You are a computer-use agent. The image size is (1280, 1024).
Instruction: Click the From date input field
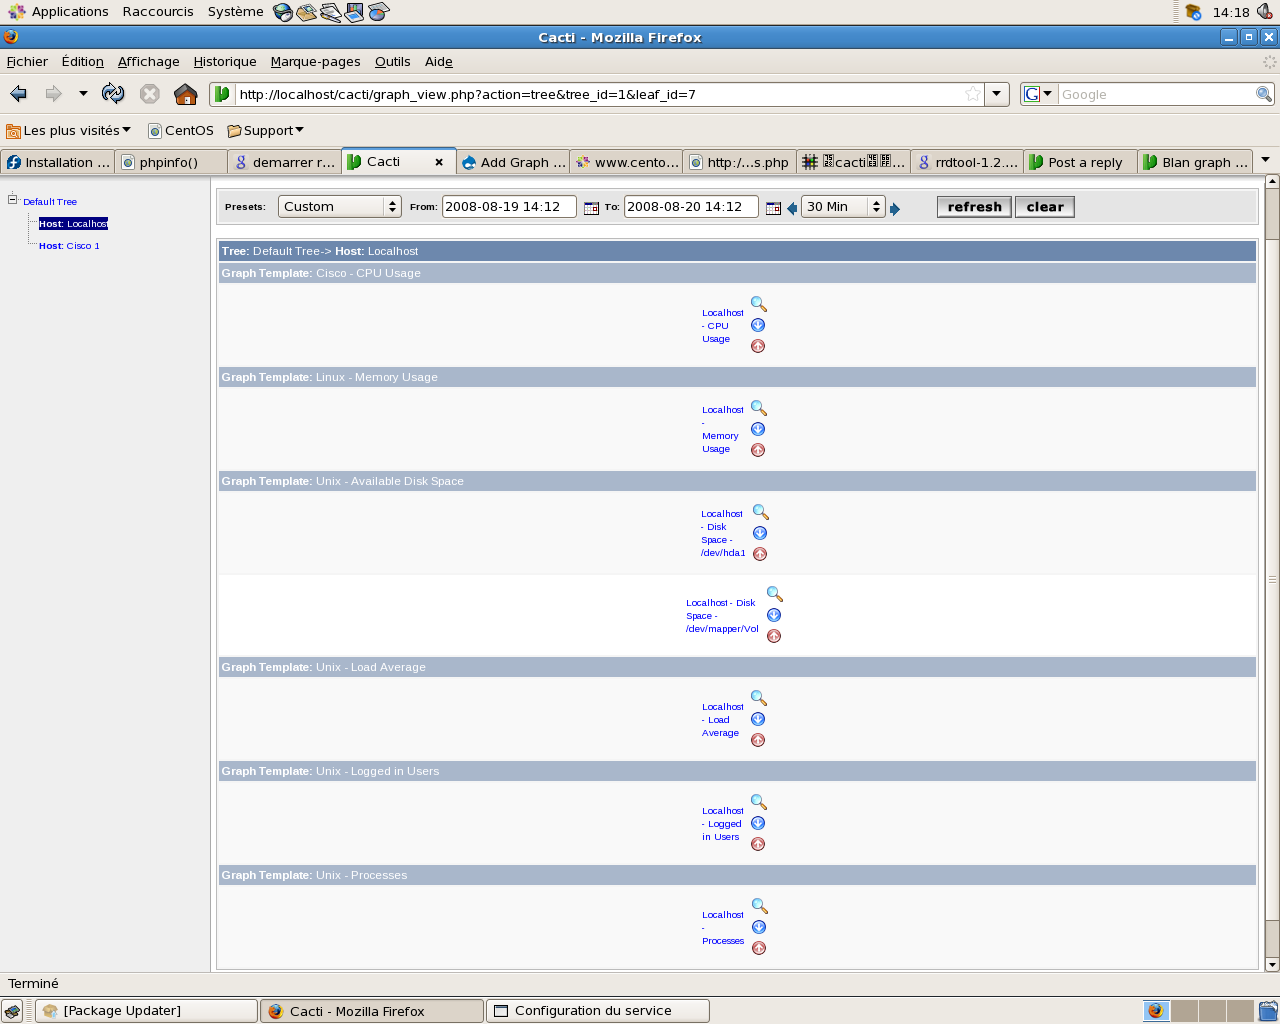coord(509,207)
